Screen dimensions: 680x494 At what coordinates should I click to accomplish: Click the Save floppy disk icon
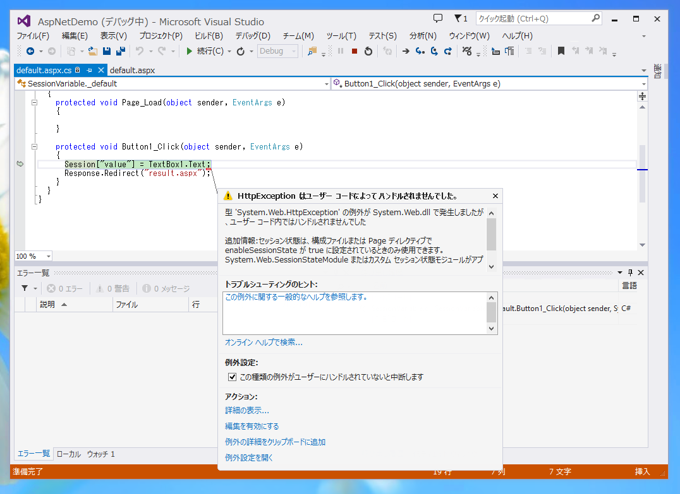(x=107, y=51)
